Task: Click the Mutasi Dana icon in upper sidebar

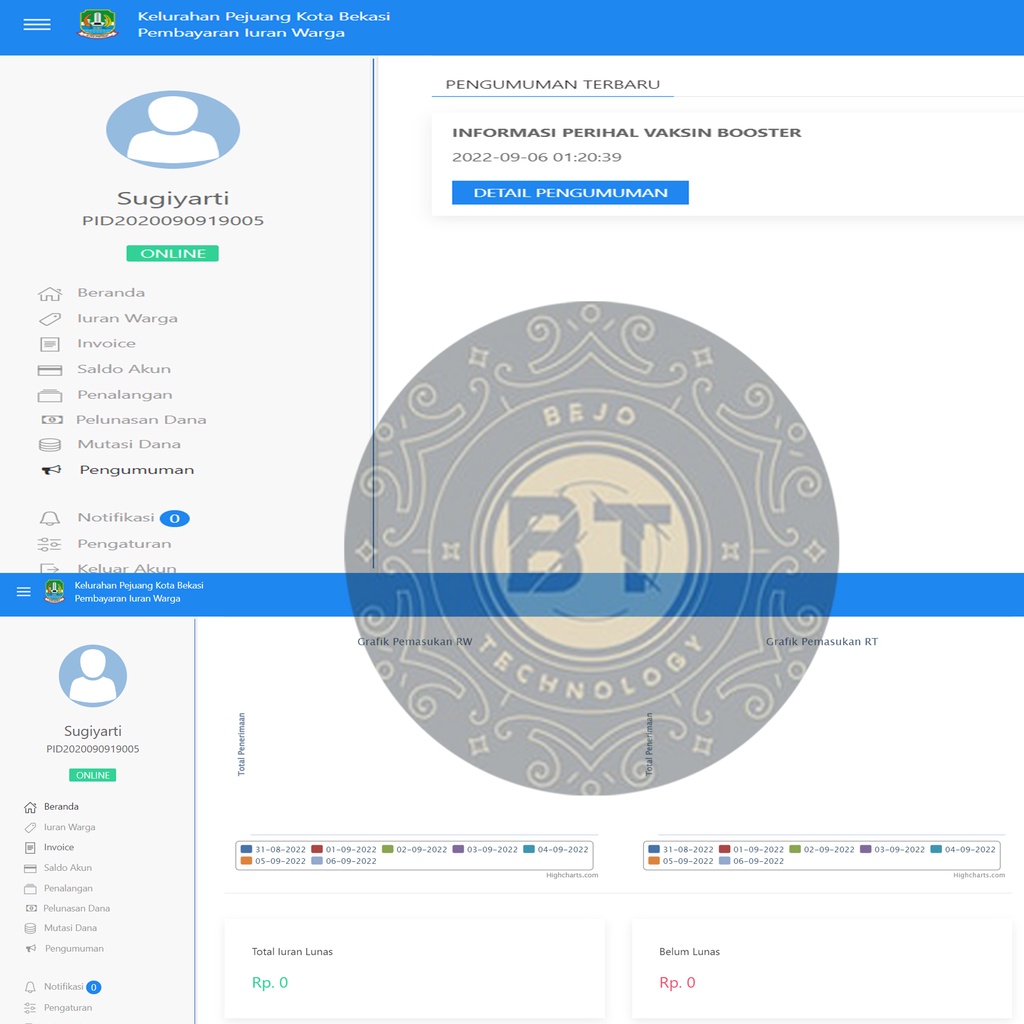Action: pyautogui.click(x=50, y=445)
